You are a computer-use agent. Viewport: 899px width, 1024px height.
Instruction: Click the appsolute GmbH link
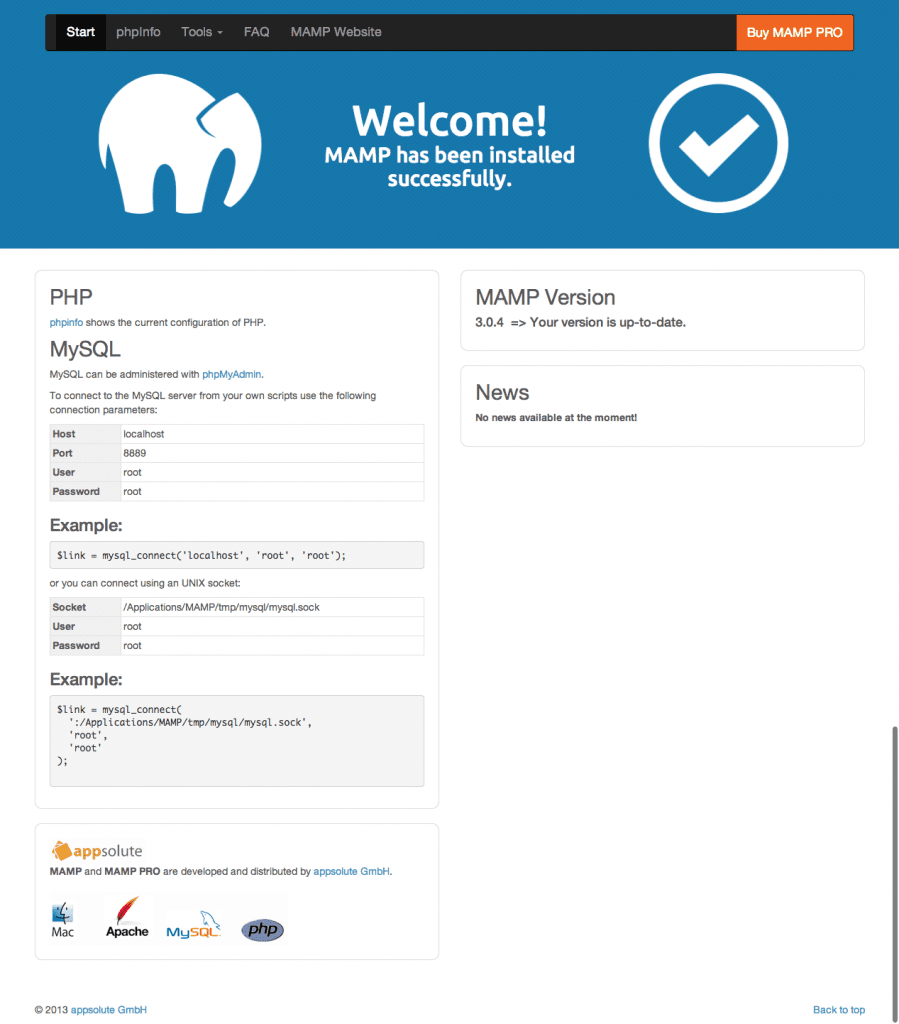tap(350, 870)
